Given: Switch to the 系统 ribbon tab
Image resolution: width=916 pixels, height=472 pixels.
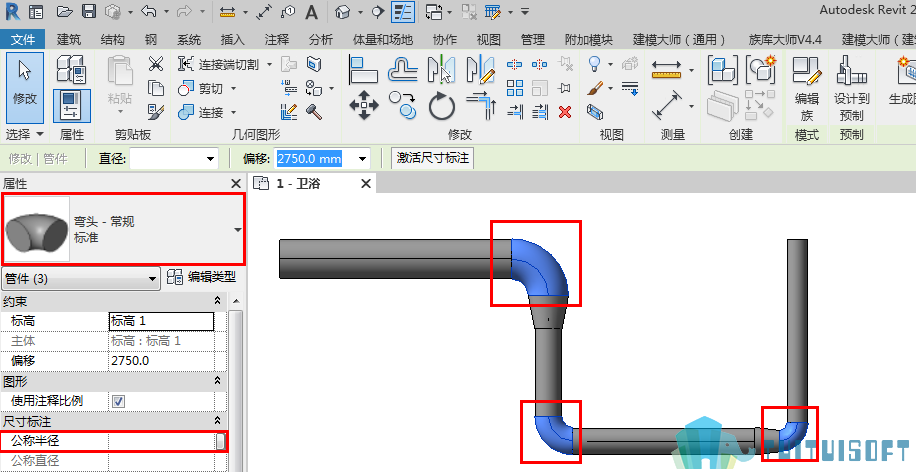Looking at the screenshot, I should (x=189, y=39).
